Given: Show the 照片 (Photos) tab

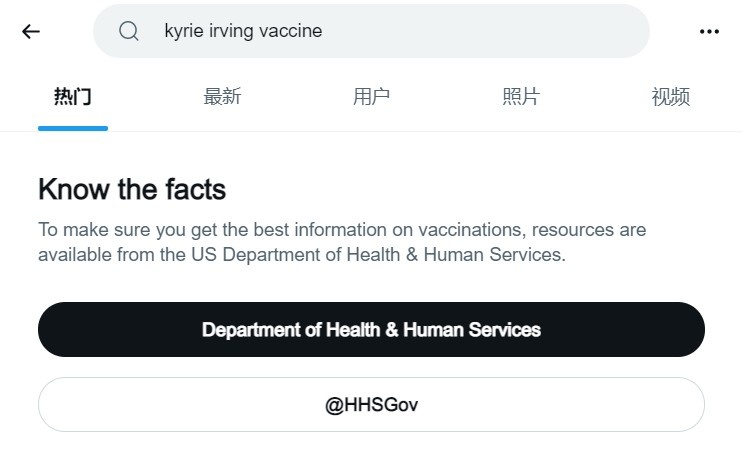Looking at the screenshot, I should [521, 97].
